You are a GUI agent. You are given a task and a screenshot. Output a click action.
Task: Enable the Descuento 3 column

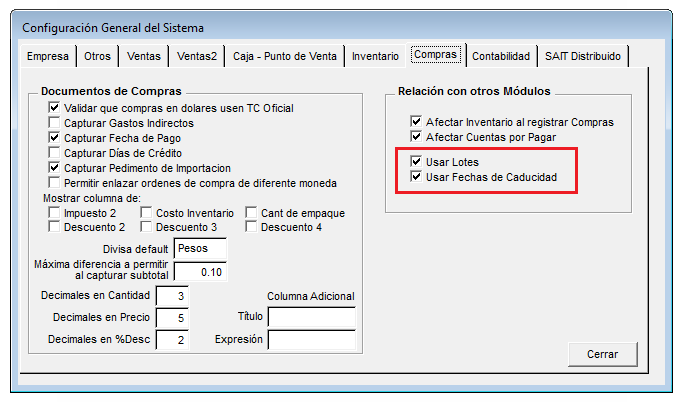point(146,227)
